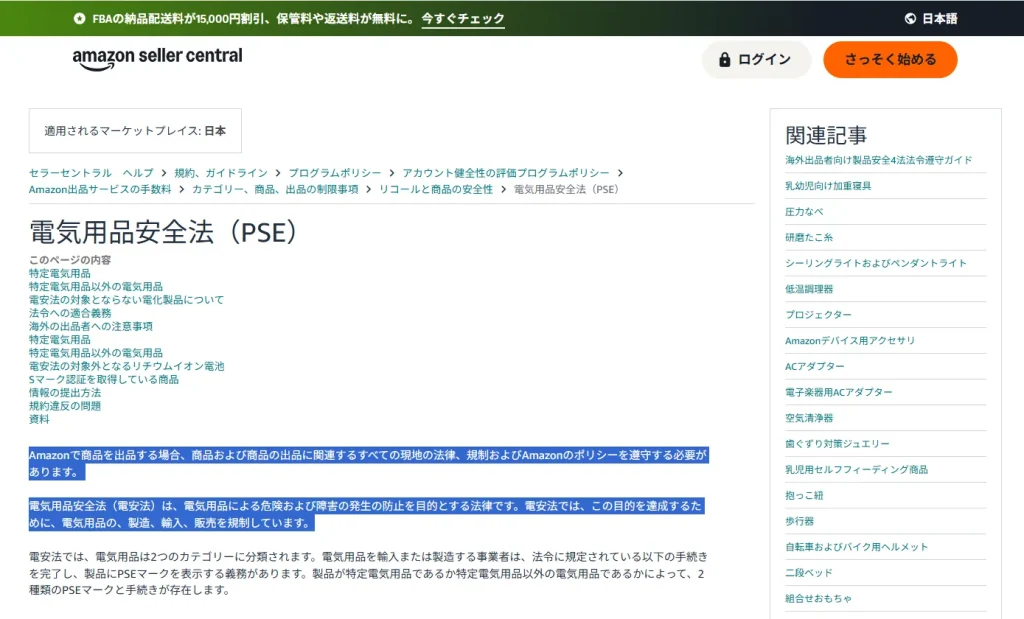Viewport: 1024px width, 619px height.
Task: Open the 日本語 language selector
Action: tap(931, 18)
